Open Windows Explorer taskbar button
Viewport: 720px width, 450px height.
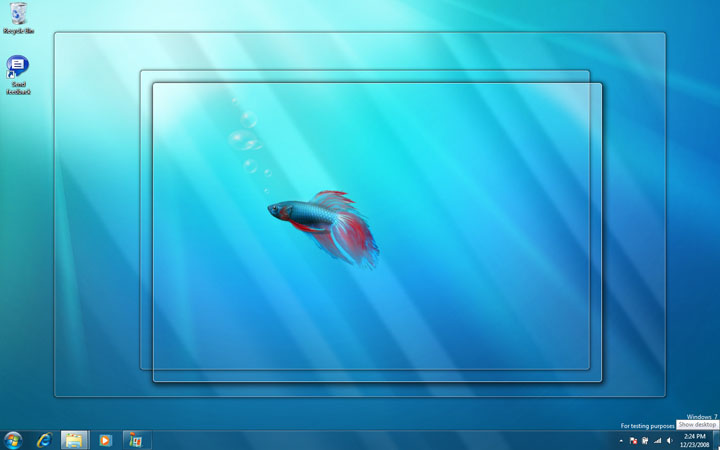74,440
